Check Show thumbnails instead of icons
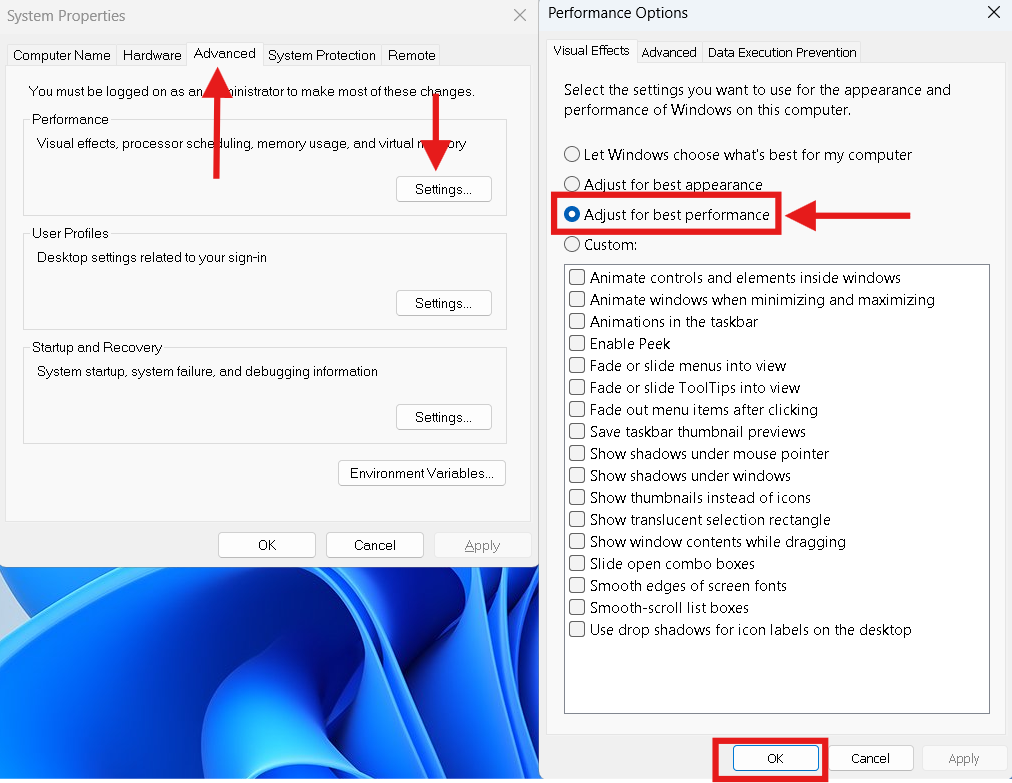1012x783 pixels. pyautogui.click(x=577, y=498)
